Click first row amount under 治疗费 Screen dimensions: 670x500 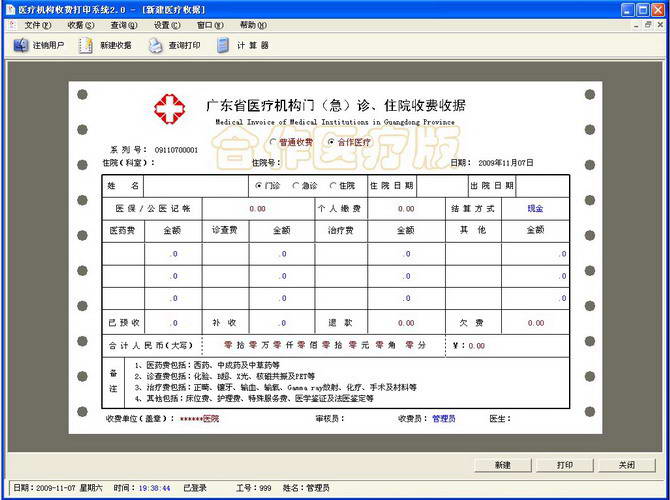click(x=406, y=254)
